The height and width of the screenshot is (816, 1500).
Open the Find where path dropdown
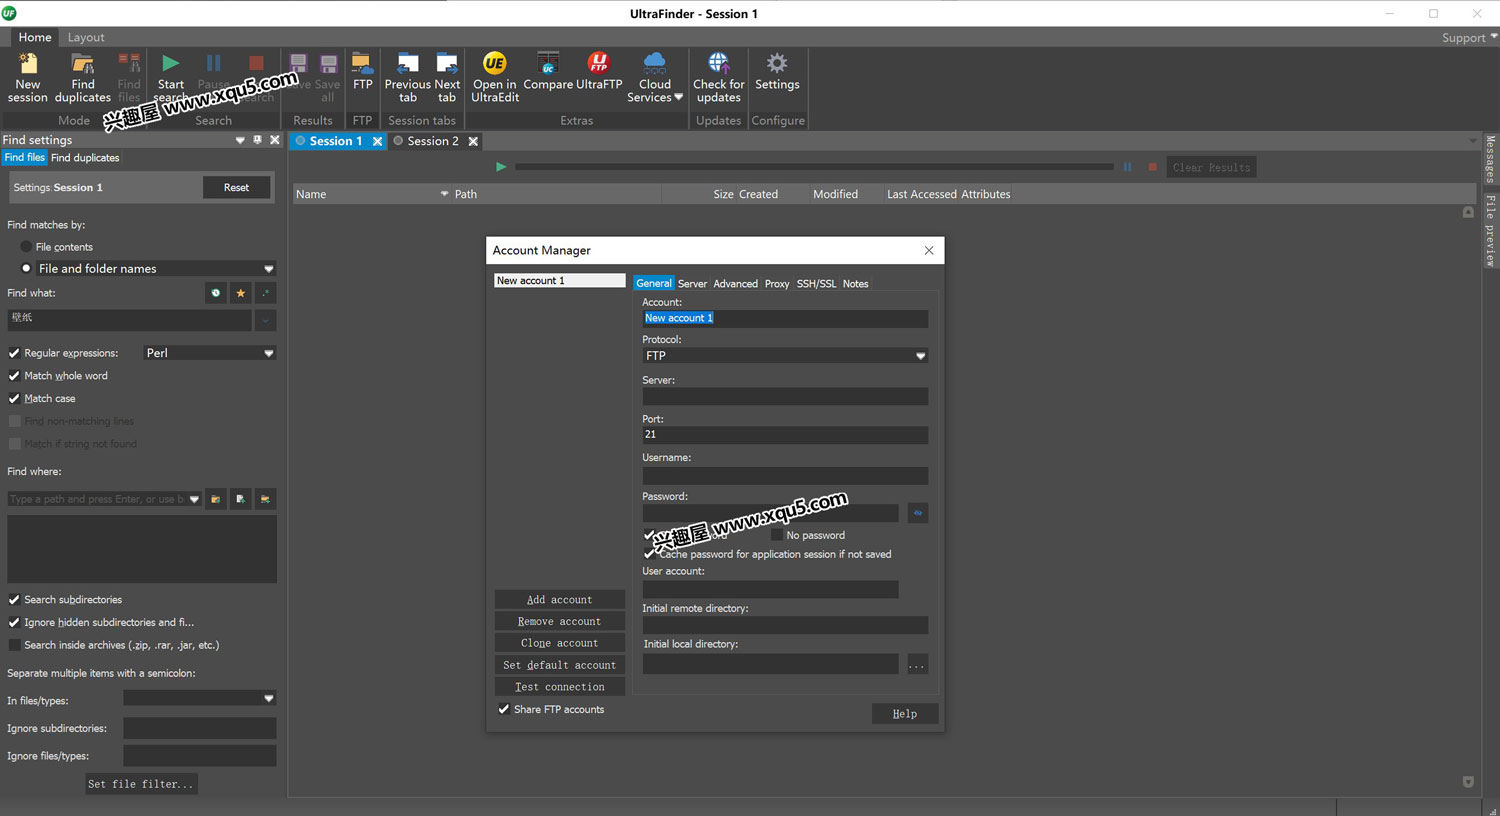click(194, 499)
